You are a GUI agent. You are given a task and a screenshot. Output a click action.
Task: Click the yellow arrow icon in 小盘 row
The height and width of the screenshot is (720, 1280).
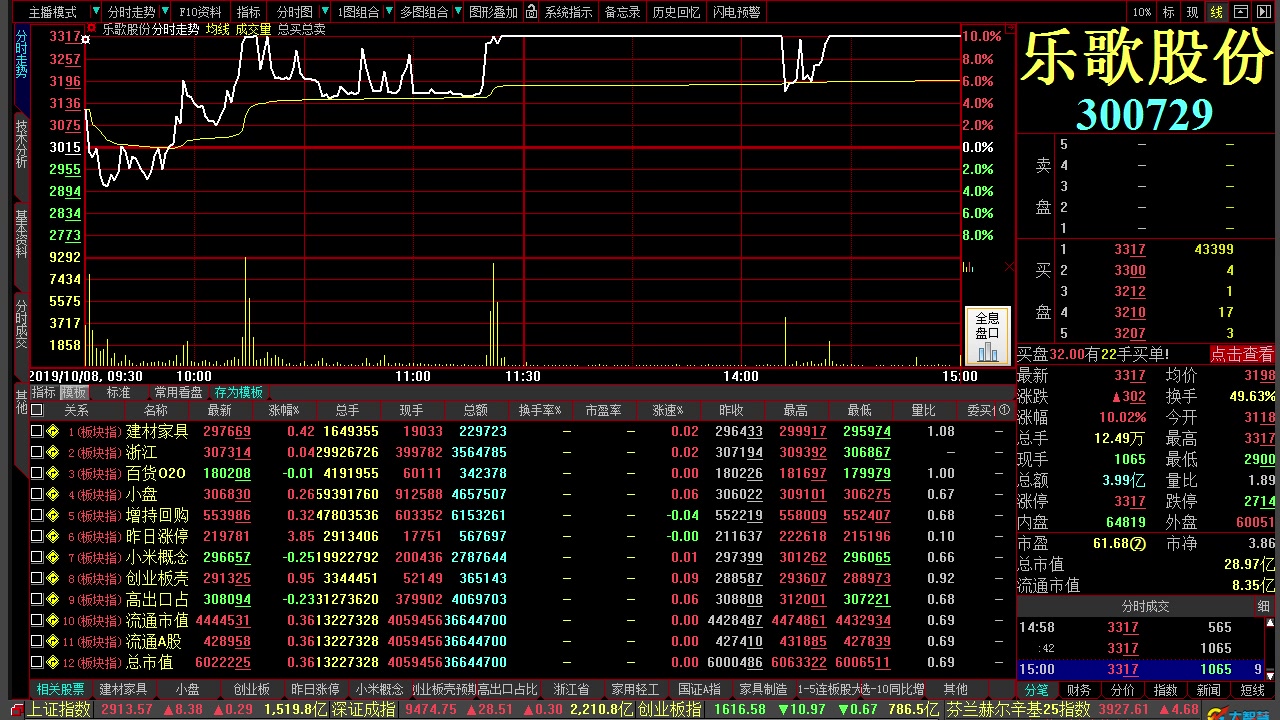[53, 494]
